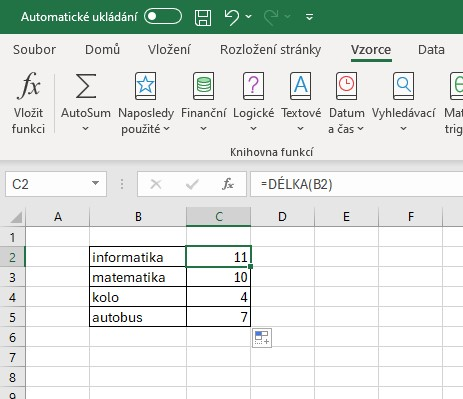Click the AutoSum sigma icon
Screen dimensions: 463x399
(x=86, y=86)
